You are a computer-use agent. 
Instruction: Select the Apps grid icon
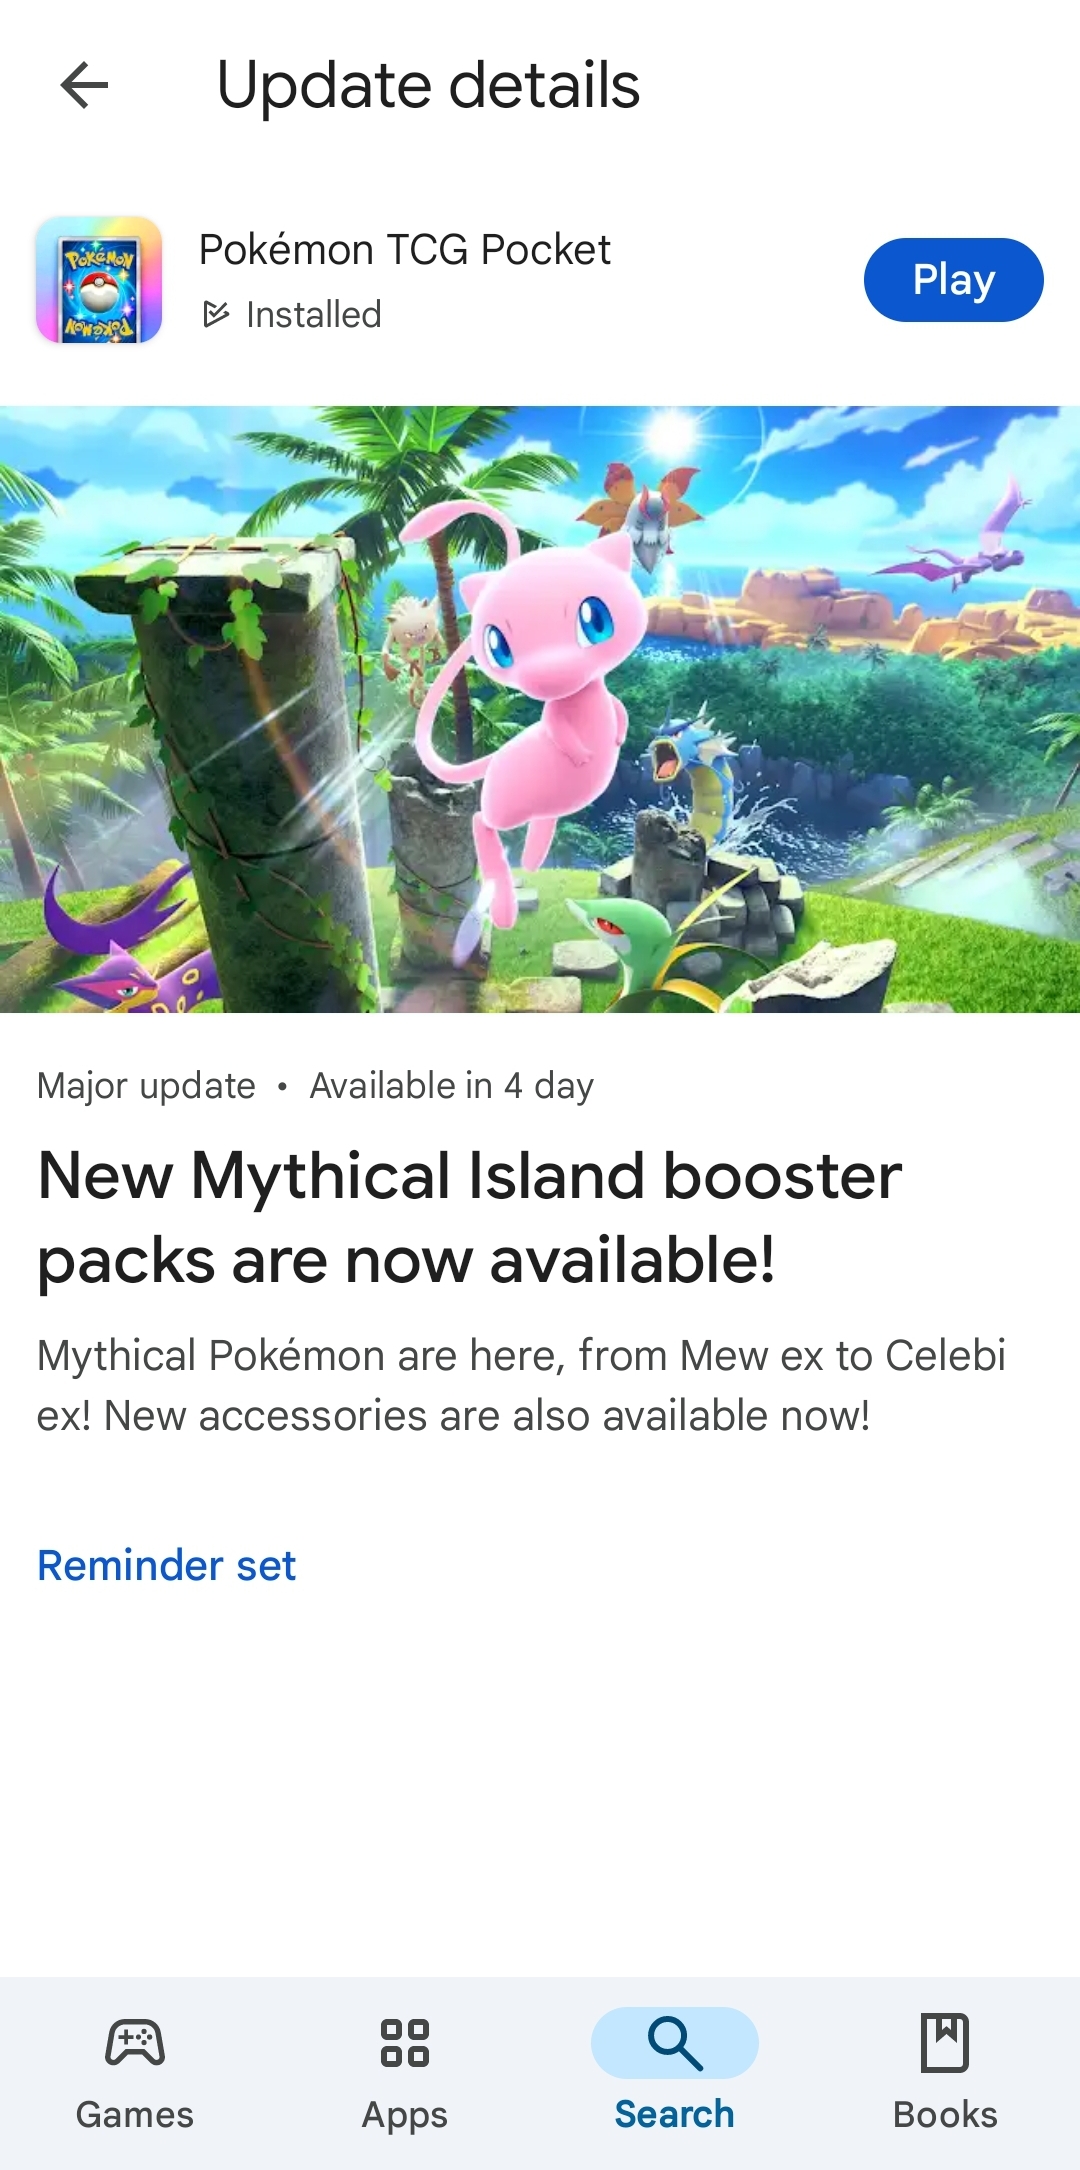(405, 2042)
